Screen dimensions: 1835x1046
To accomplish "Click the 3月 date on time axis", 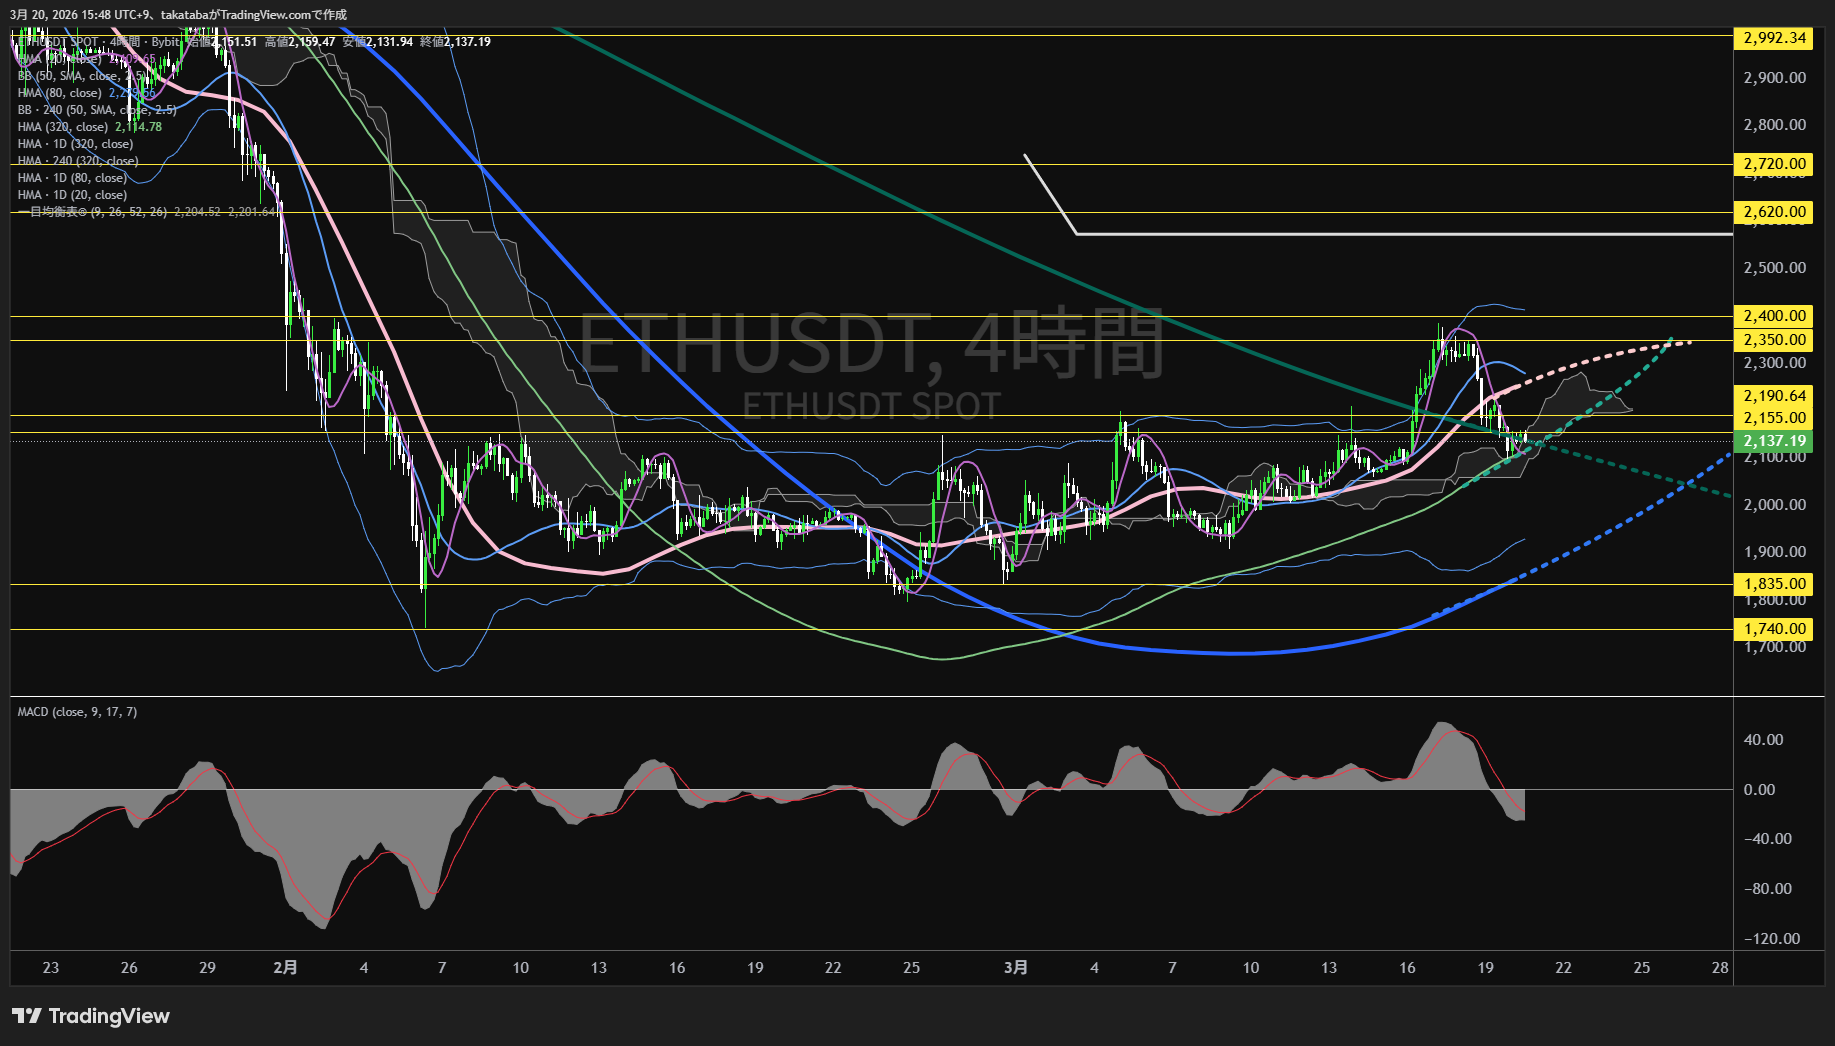I will (1015, 967).
